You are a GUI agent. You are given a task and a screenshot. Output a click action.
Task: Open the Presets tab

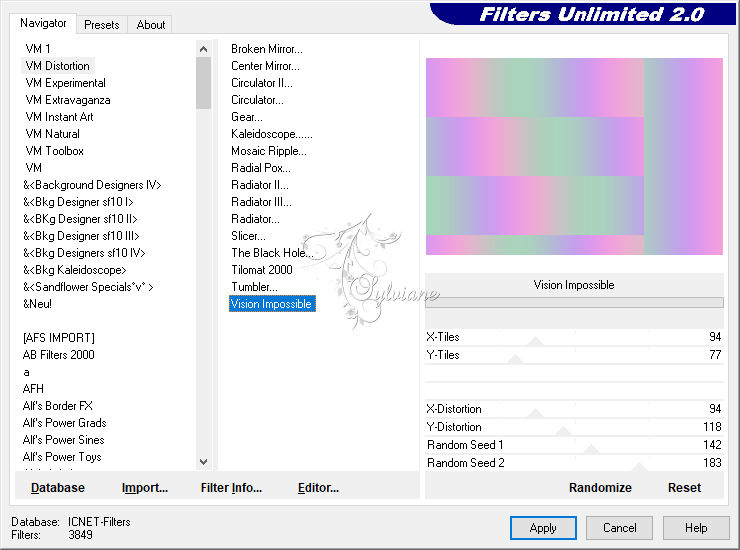coord(101,25)
